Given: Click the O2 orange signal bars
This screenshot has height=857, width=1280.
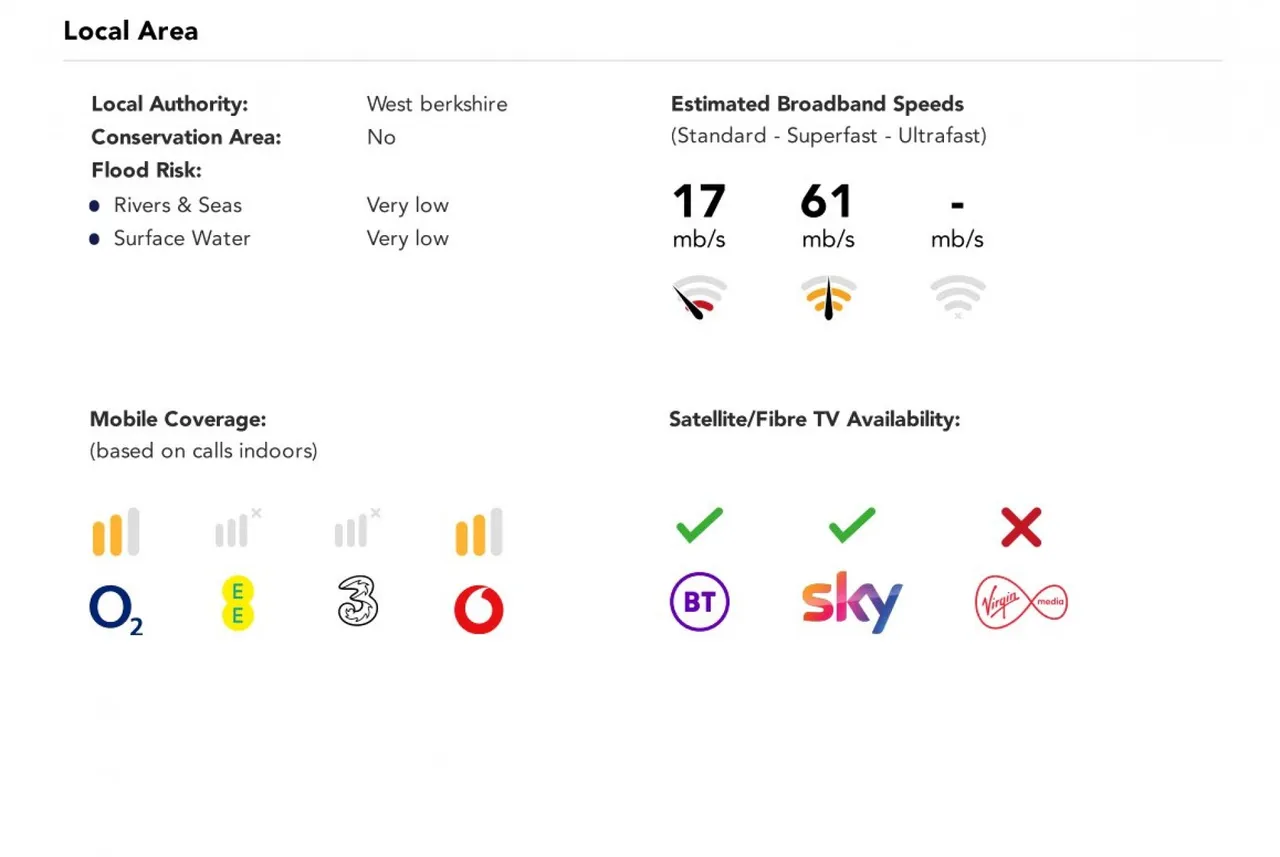Looking at the screenshot, I should click(x=116, y=532).
